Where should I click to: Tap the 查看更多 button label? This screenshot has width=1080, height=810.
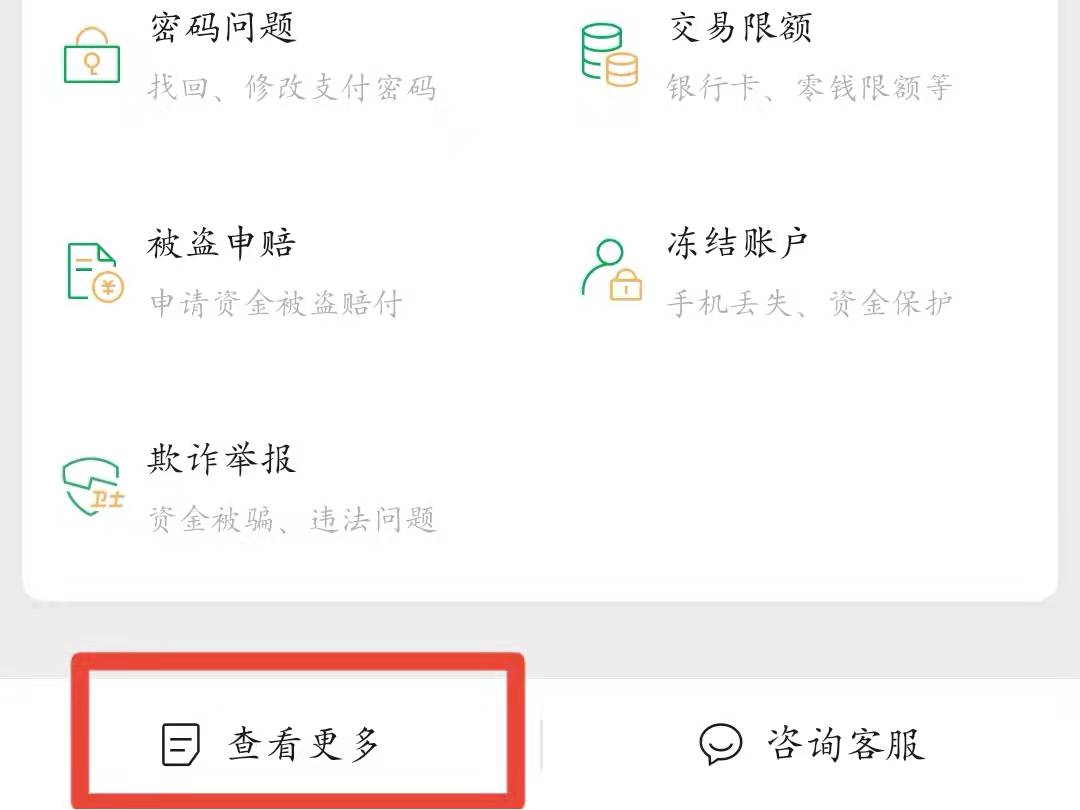[304, 745]
